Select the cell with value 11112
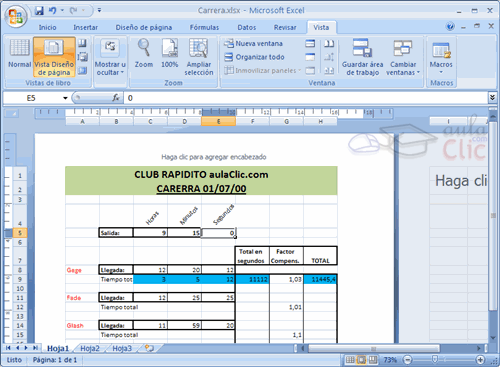This screenshot has width=500, height=367. click(x=252, y=279)
